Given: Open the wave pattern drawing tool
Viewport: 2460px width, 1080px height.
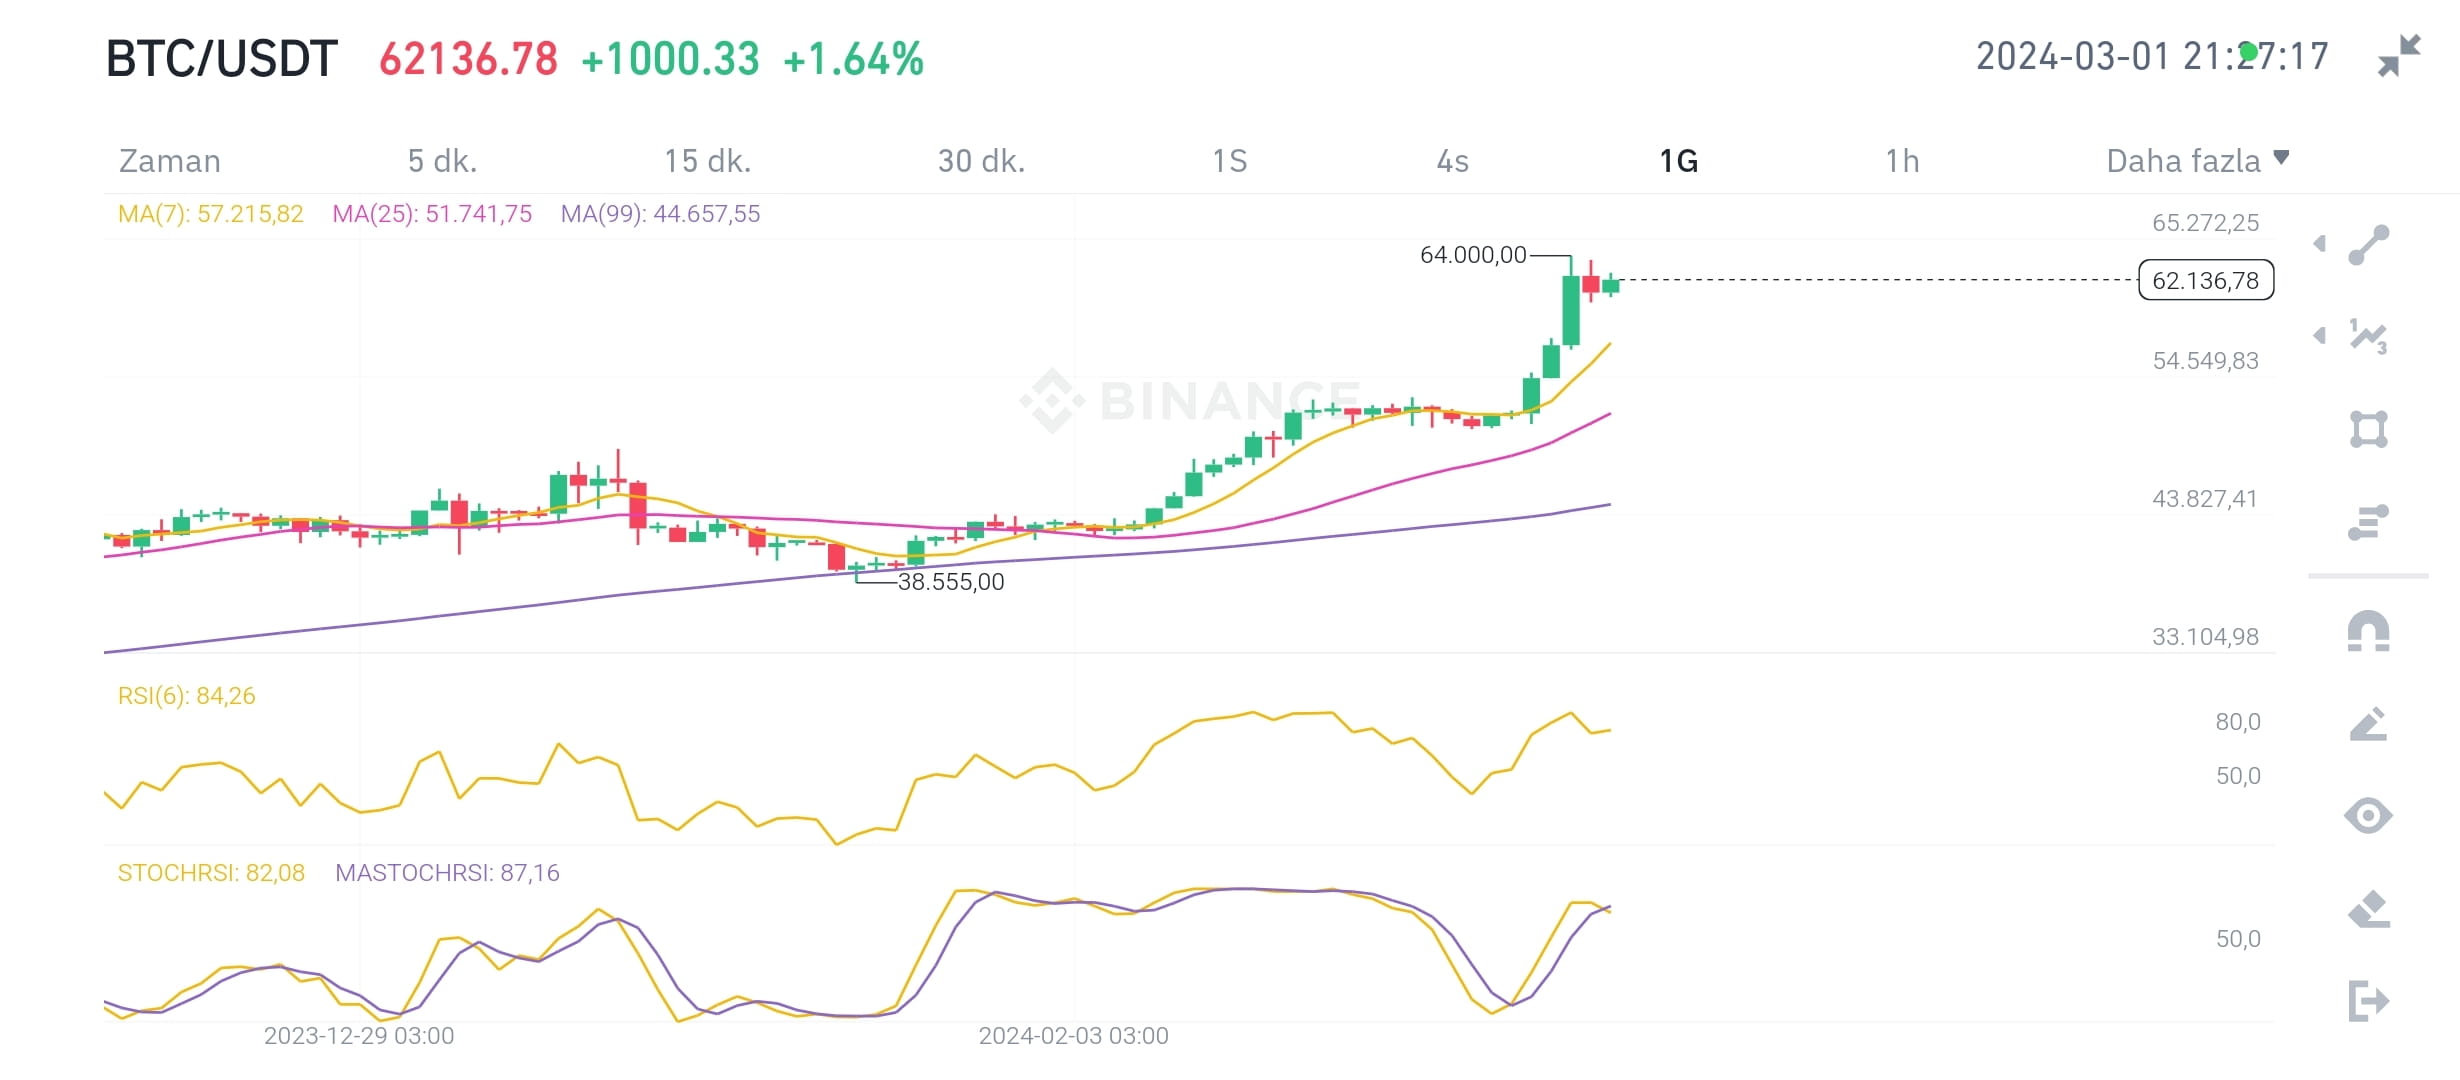Looking at the screenshot, I should [2367, 334].
